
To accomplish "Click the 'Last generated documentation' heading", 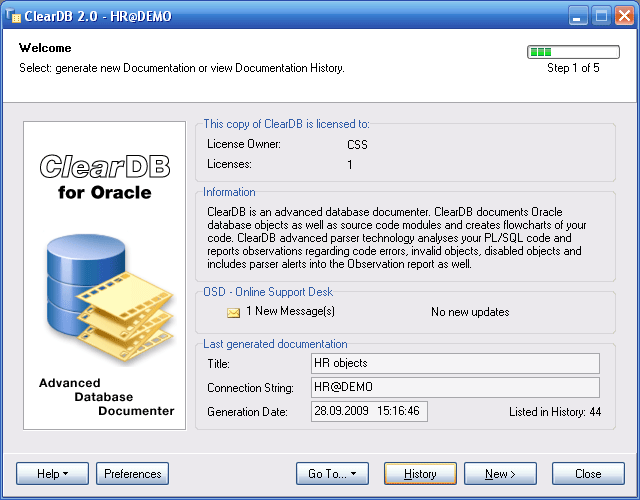I will coord(275,344).
